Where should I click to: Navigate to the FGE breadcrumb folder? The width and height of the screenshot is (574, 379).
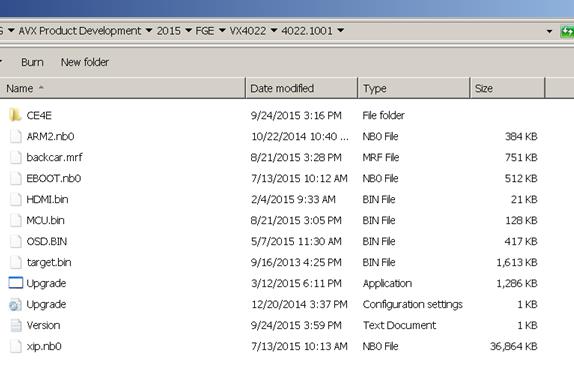pos(205,31)
